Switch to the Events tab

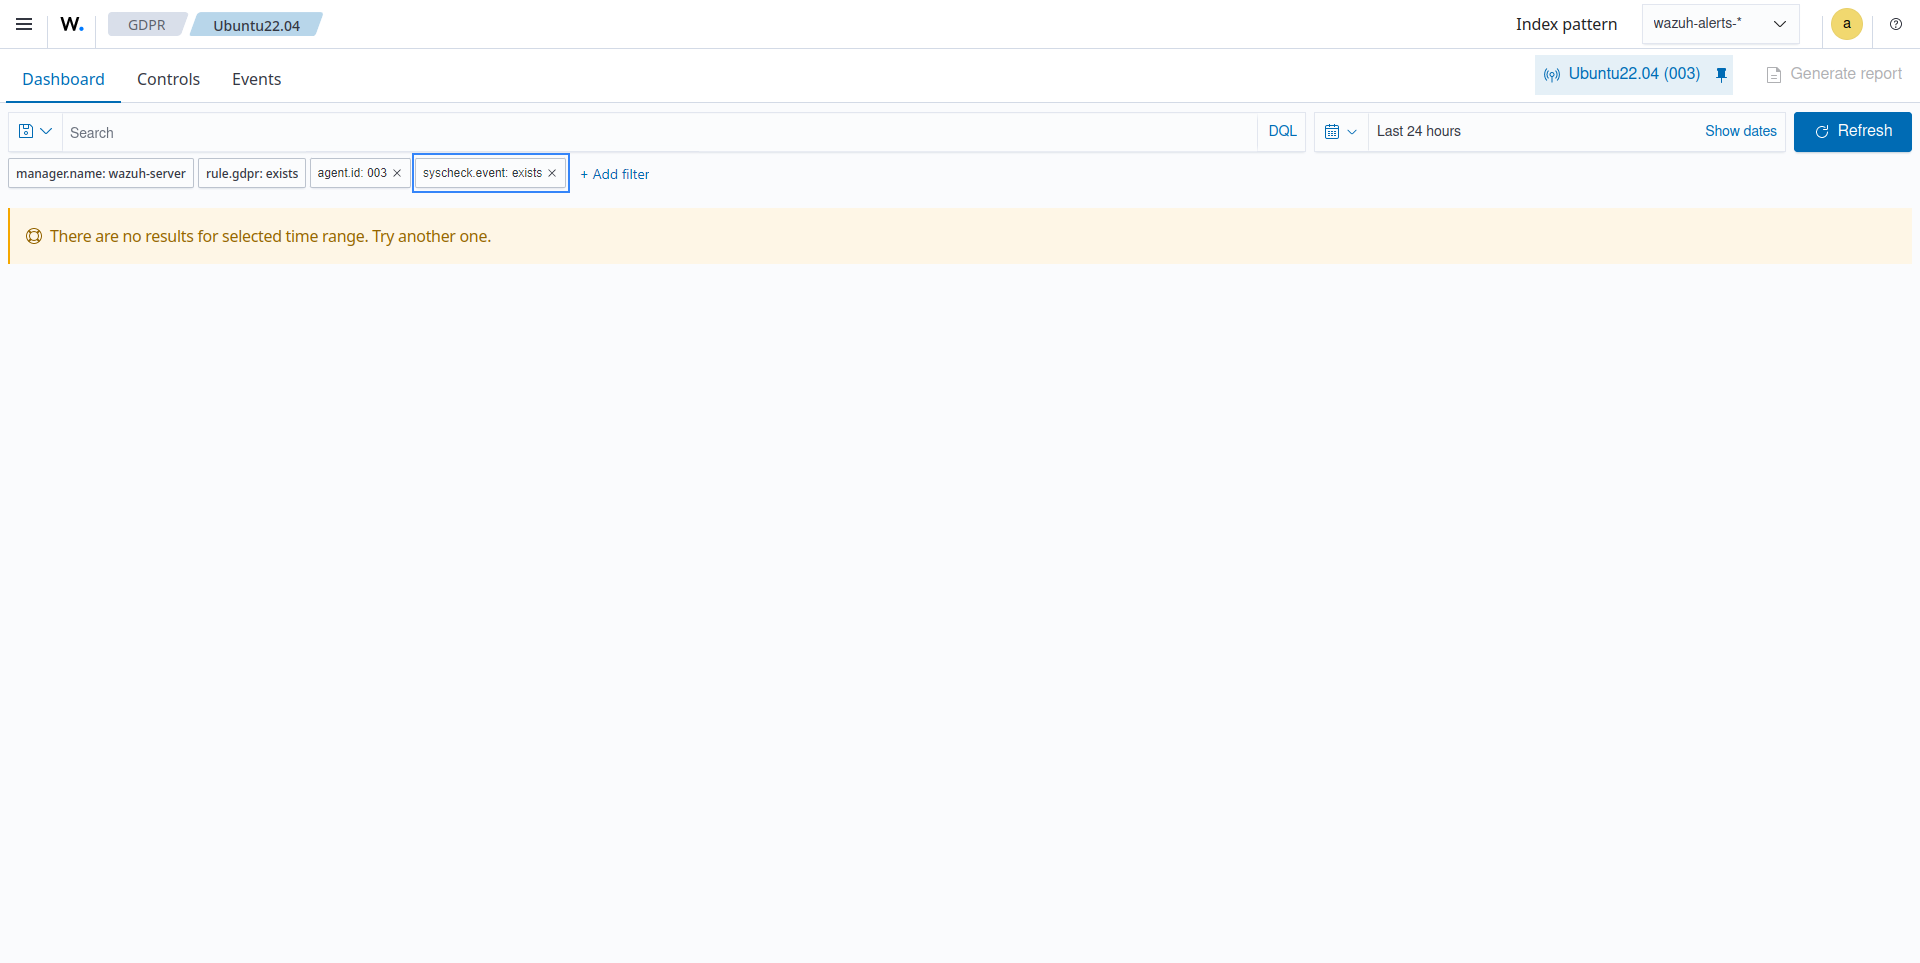[256, 79]
